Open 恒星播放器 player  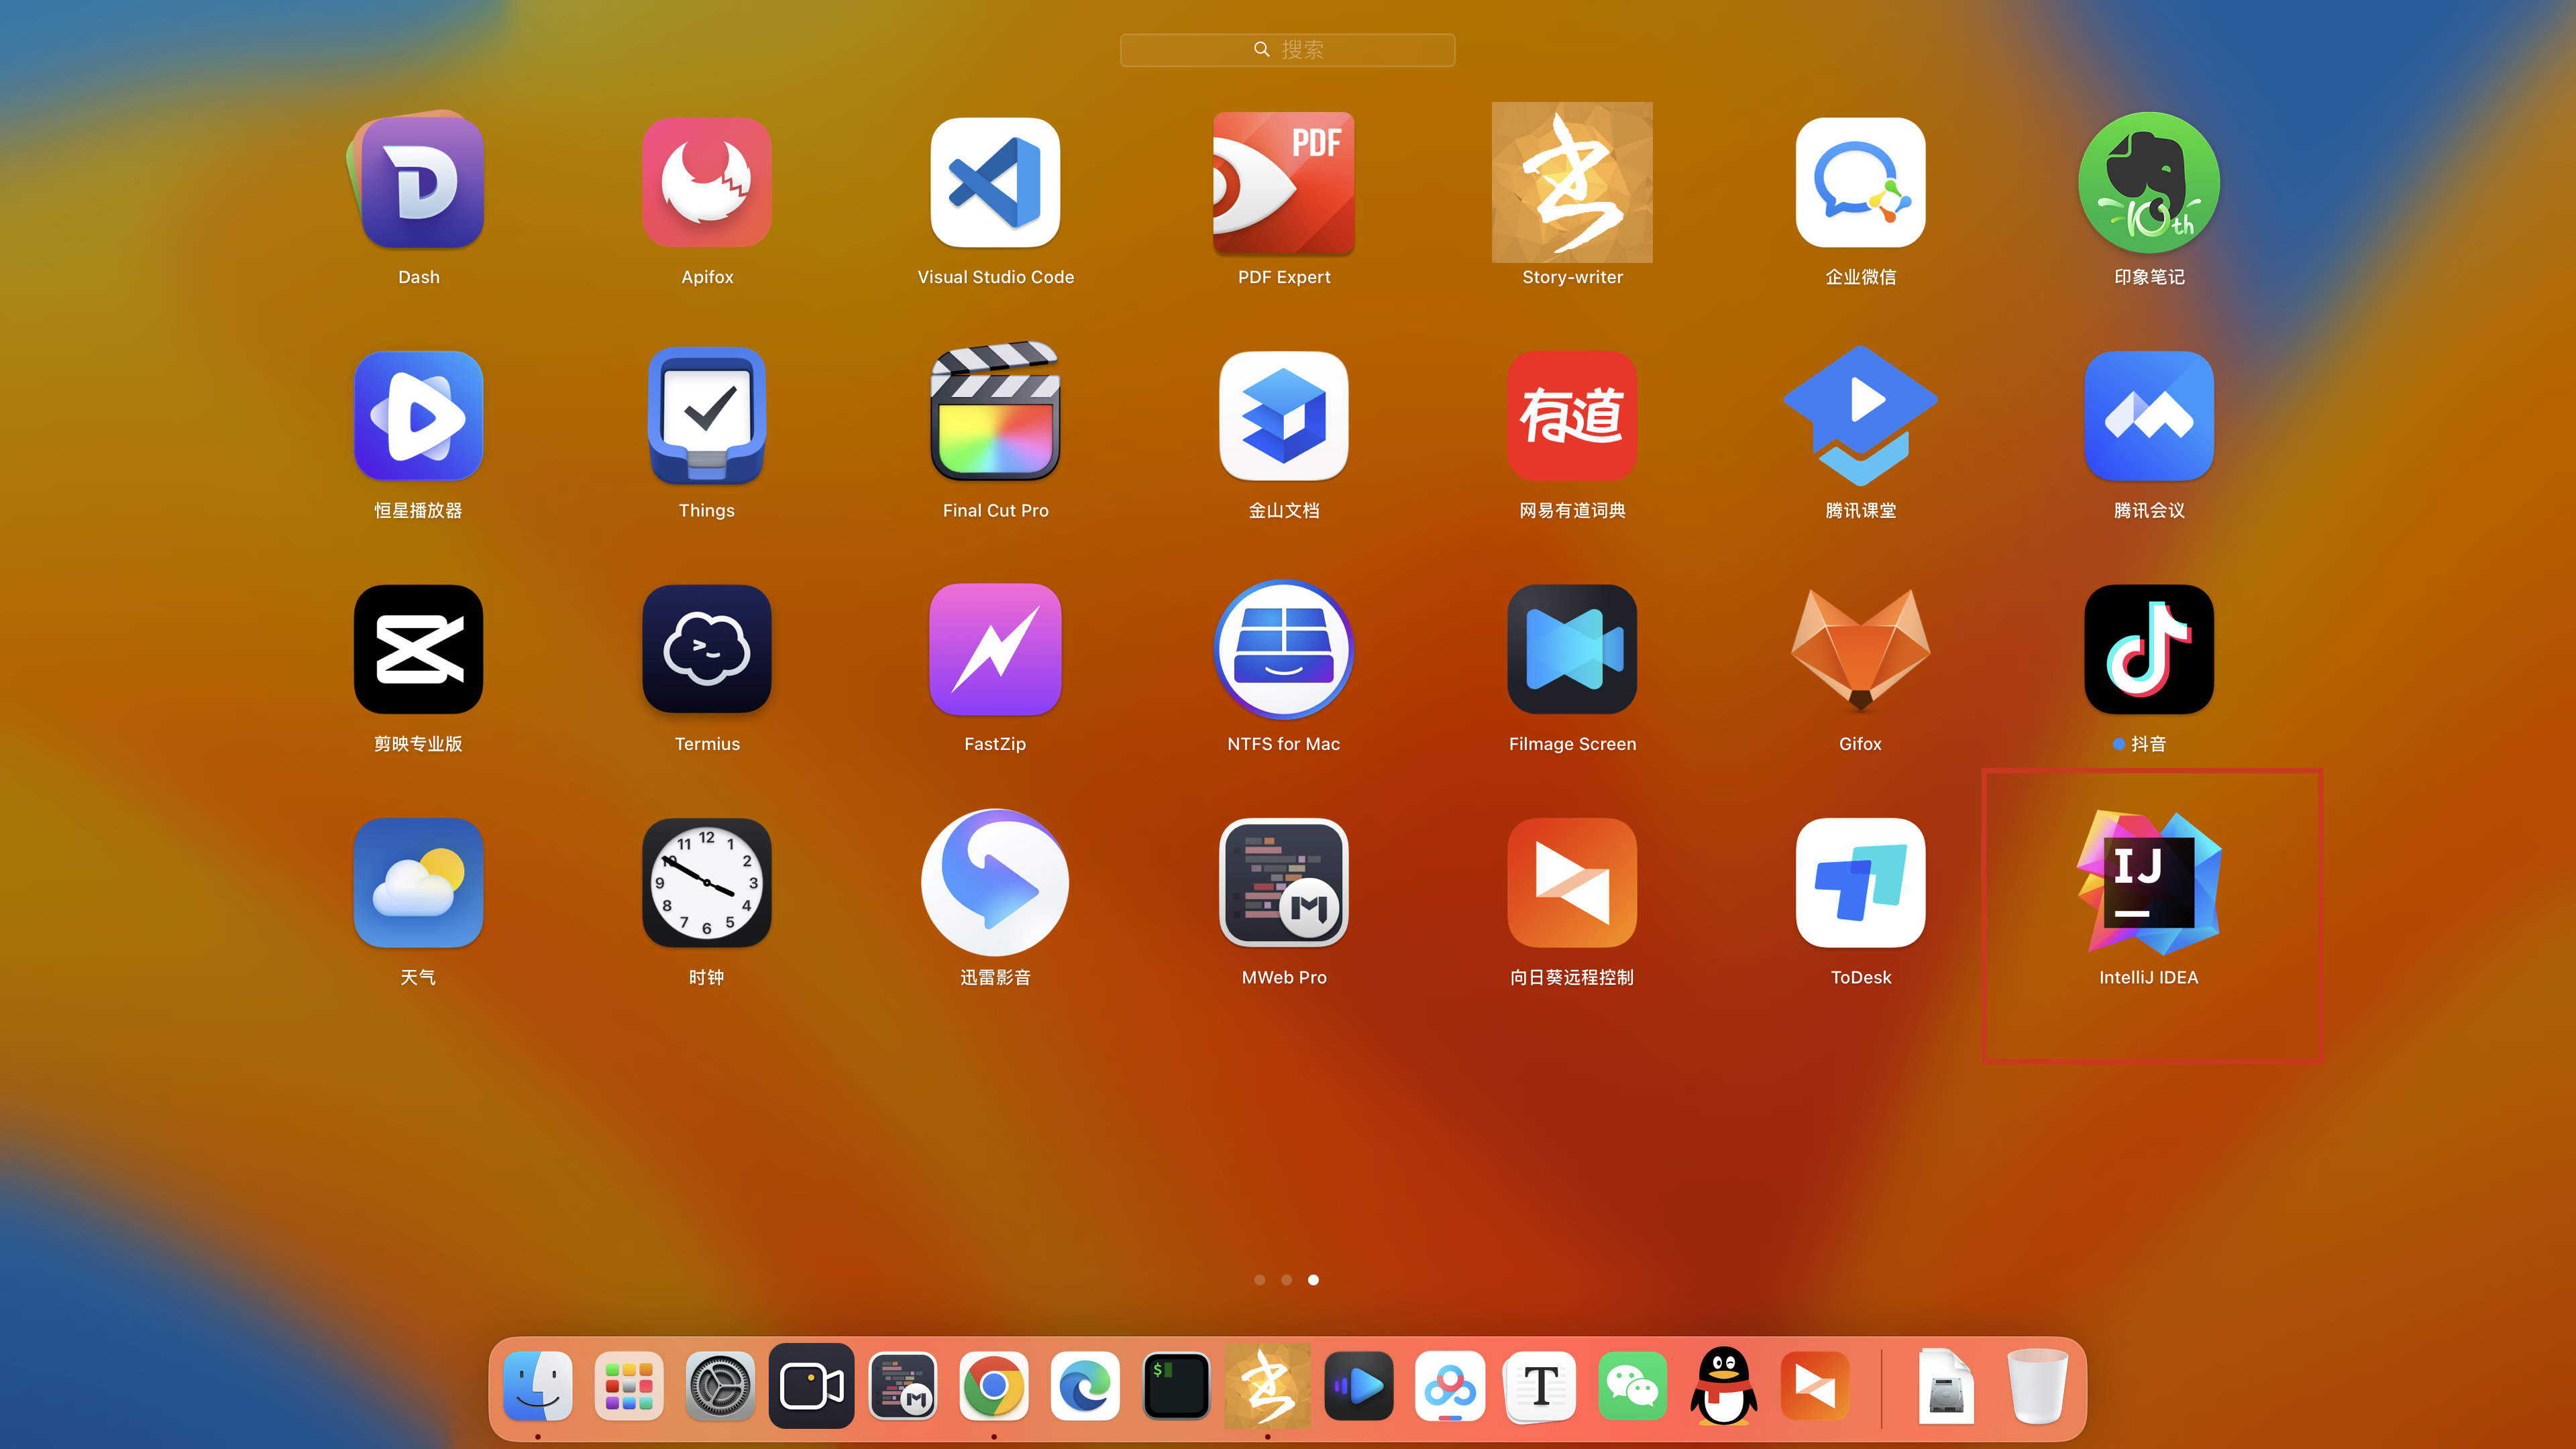(x=418, y=416)
